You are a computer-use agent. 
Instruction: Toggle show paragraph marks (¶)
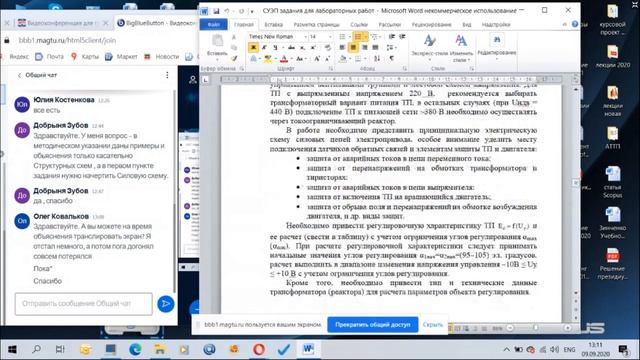click(x=392, y=58)
